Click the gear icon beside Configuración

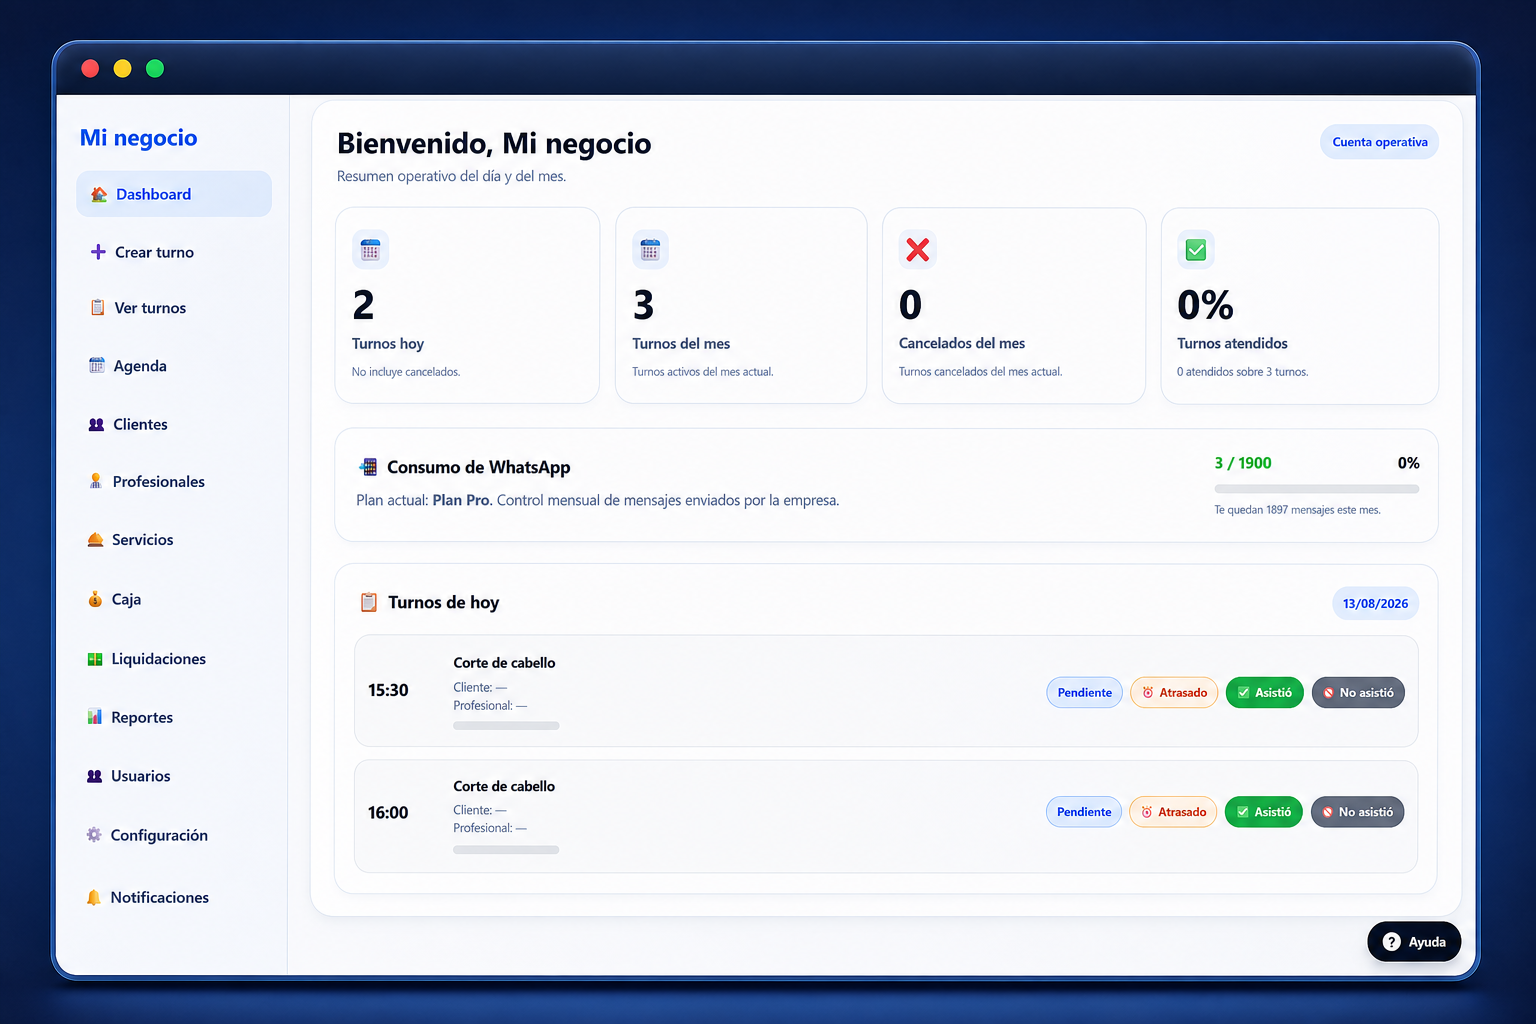94,835
